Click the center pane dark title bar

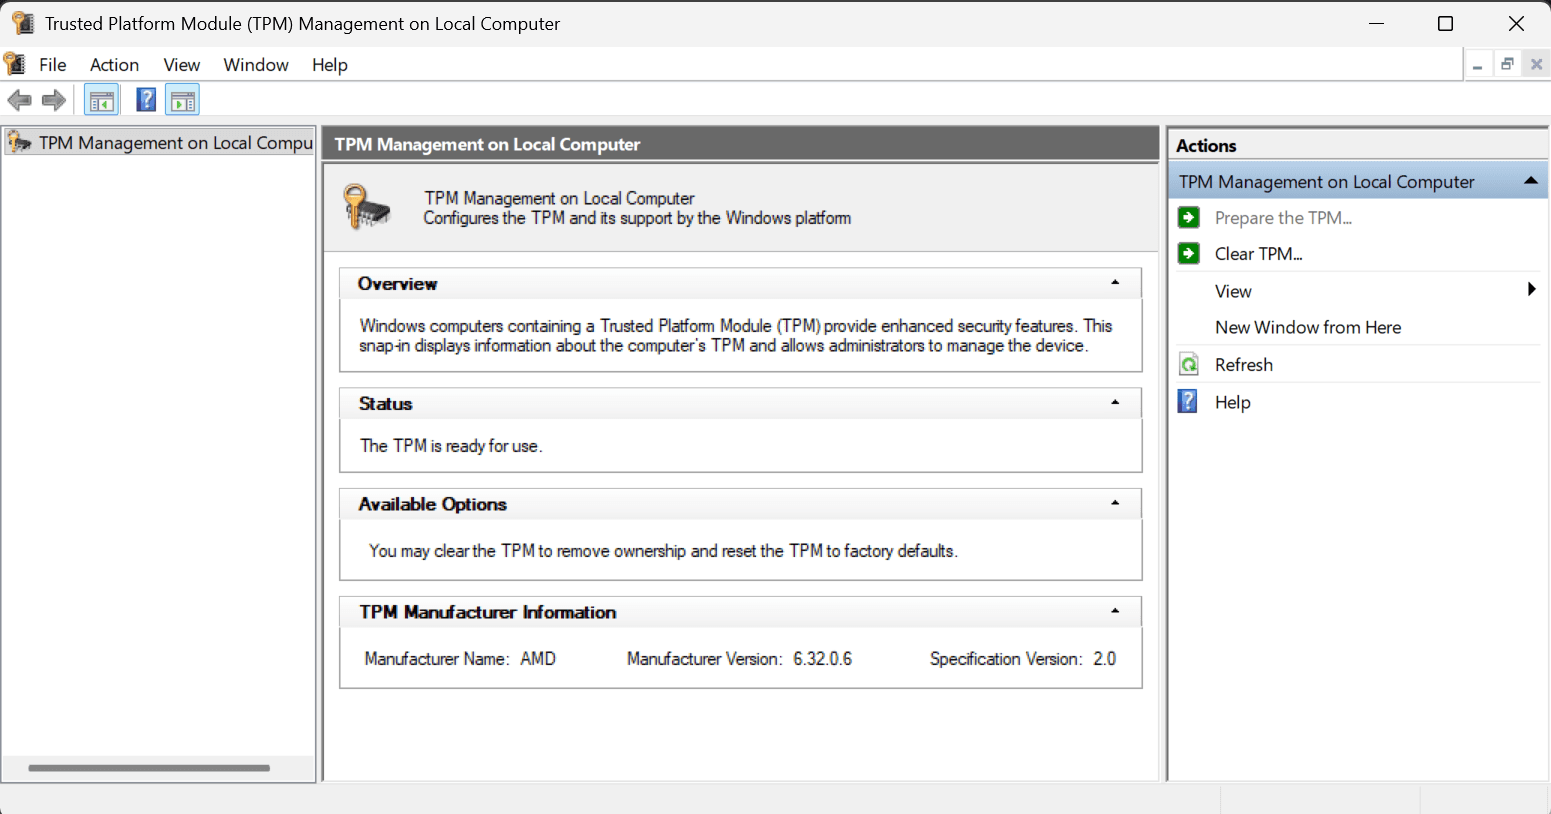(x=741, y=144)
